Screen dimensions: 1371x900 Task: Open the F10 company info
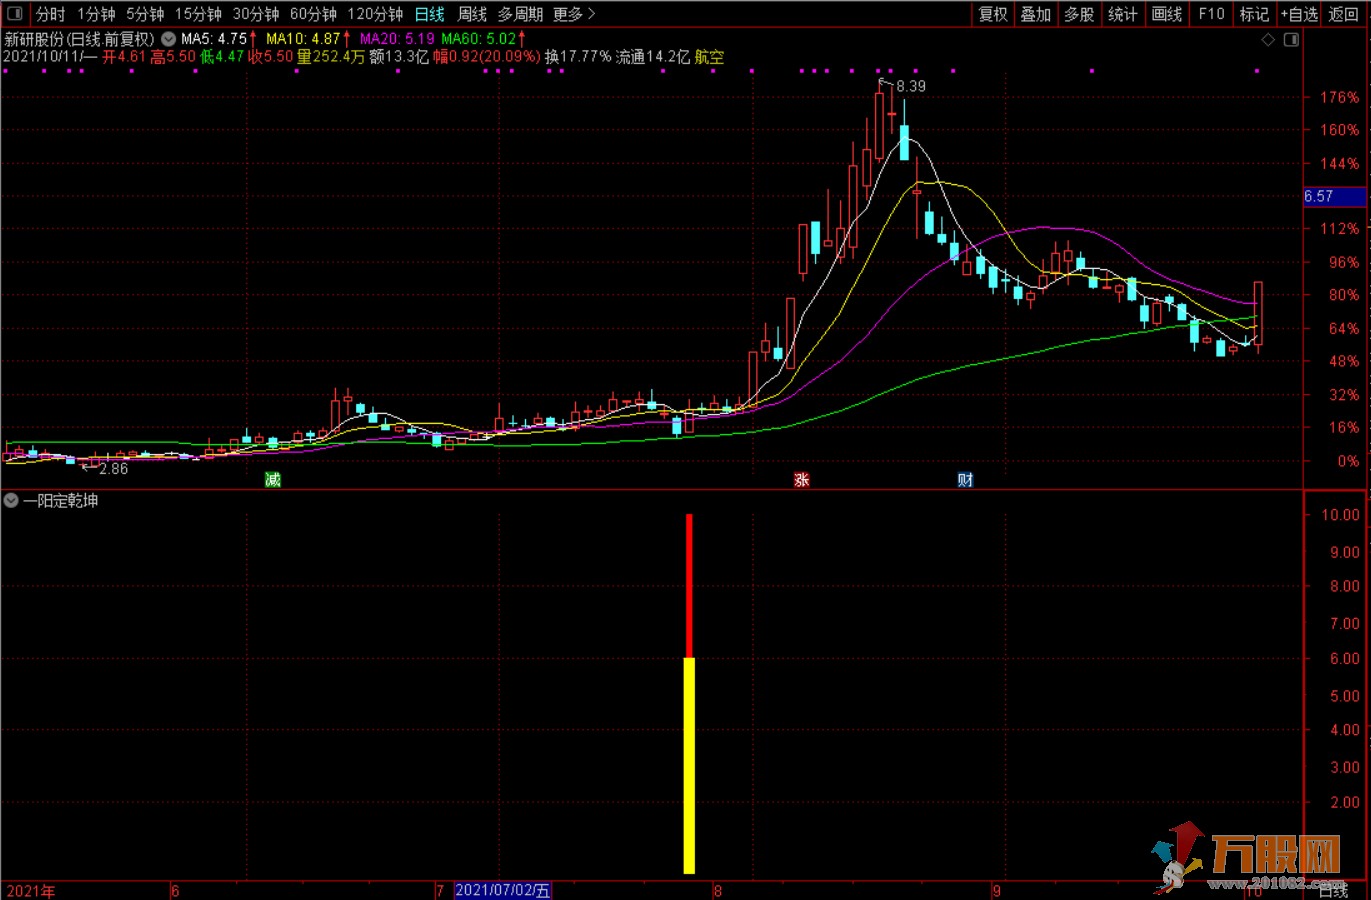[x=1211, y=14]
